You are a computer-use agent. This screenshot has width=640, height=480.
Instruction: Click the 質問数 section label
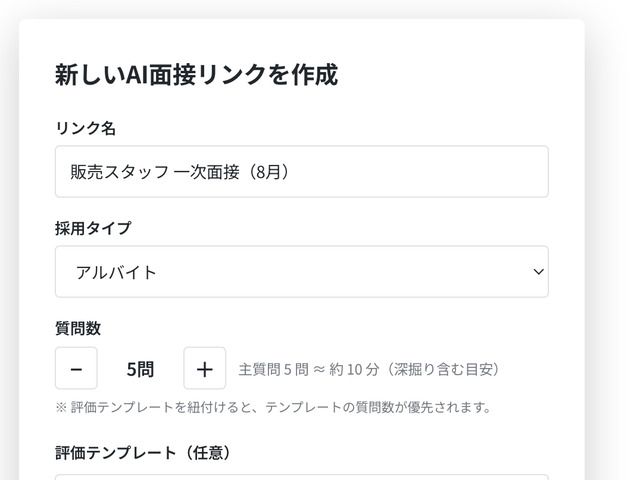78,328
